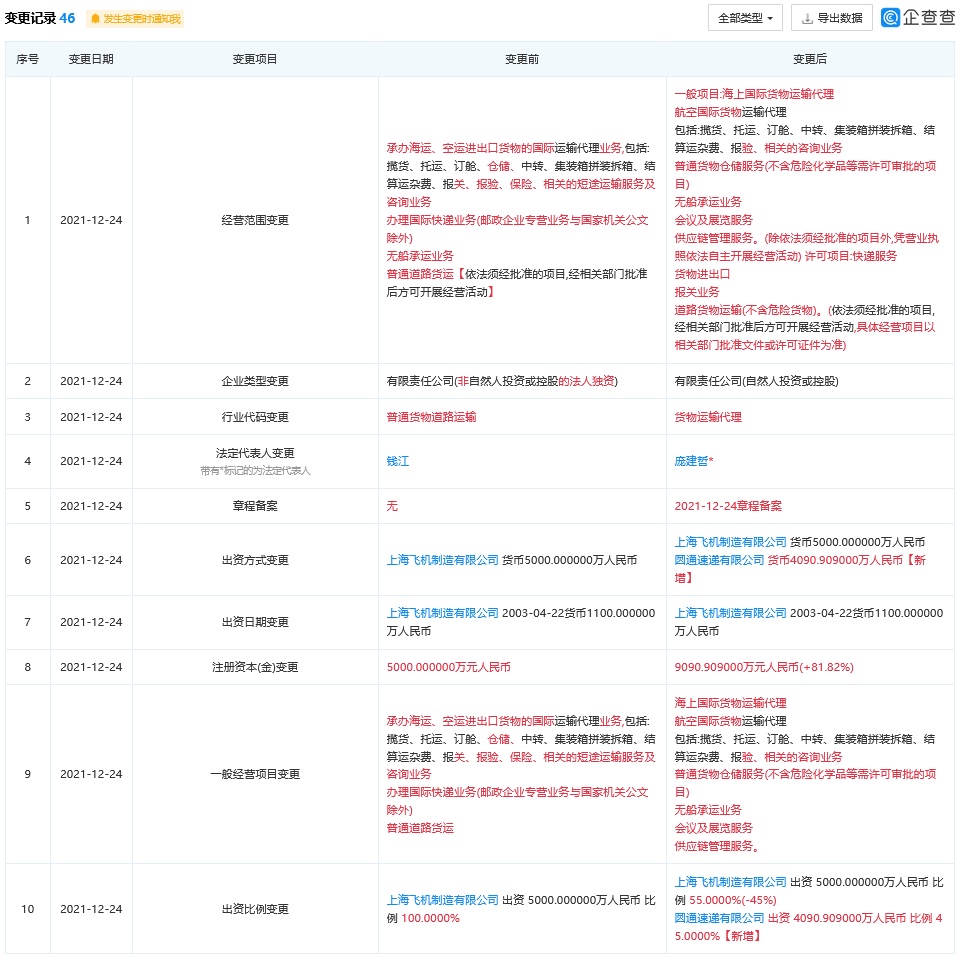Click the 导出数据 export button
The width and height of the screenshot is (960, 961).
click(x=832, y=18)
